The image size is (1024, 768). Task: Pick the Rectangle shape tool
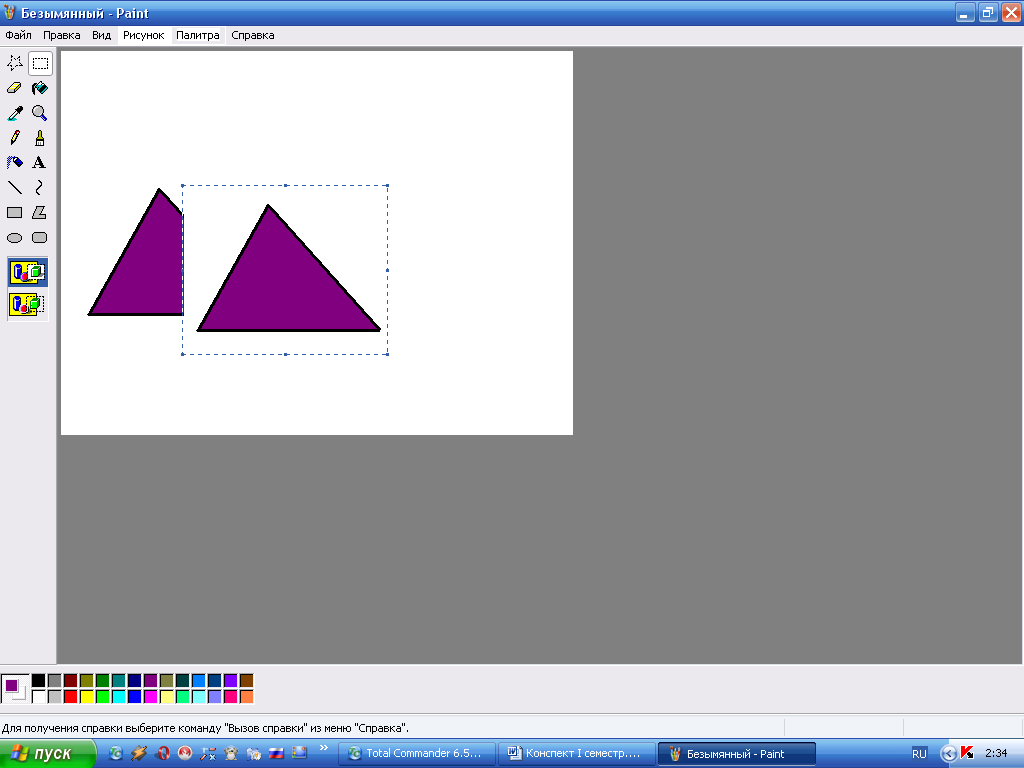(14, 212)
